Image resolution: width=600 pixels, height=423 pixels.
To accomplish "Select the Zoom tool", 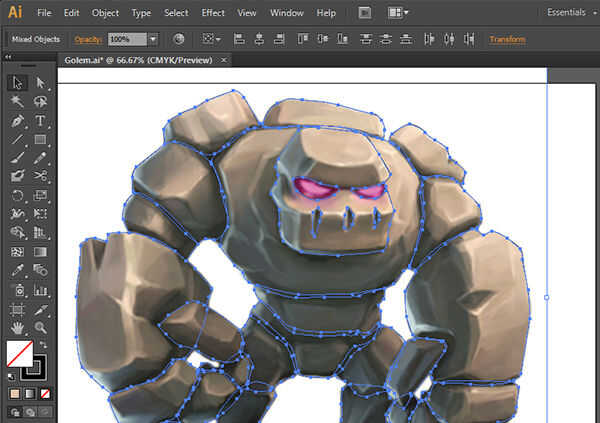I will pyautogui.click(x=40, y=328).
